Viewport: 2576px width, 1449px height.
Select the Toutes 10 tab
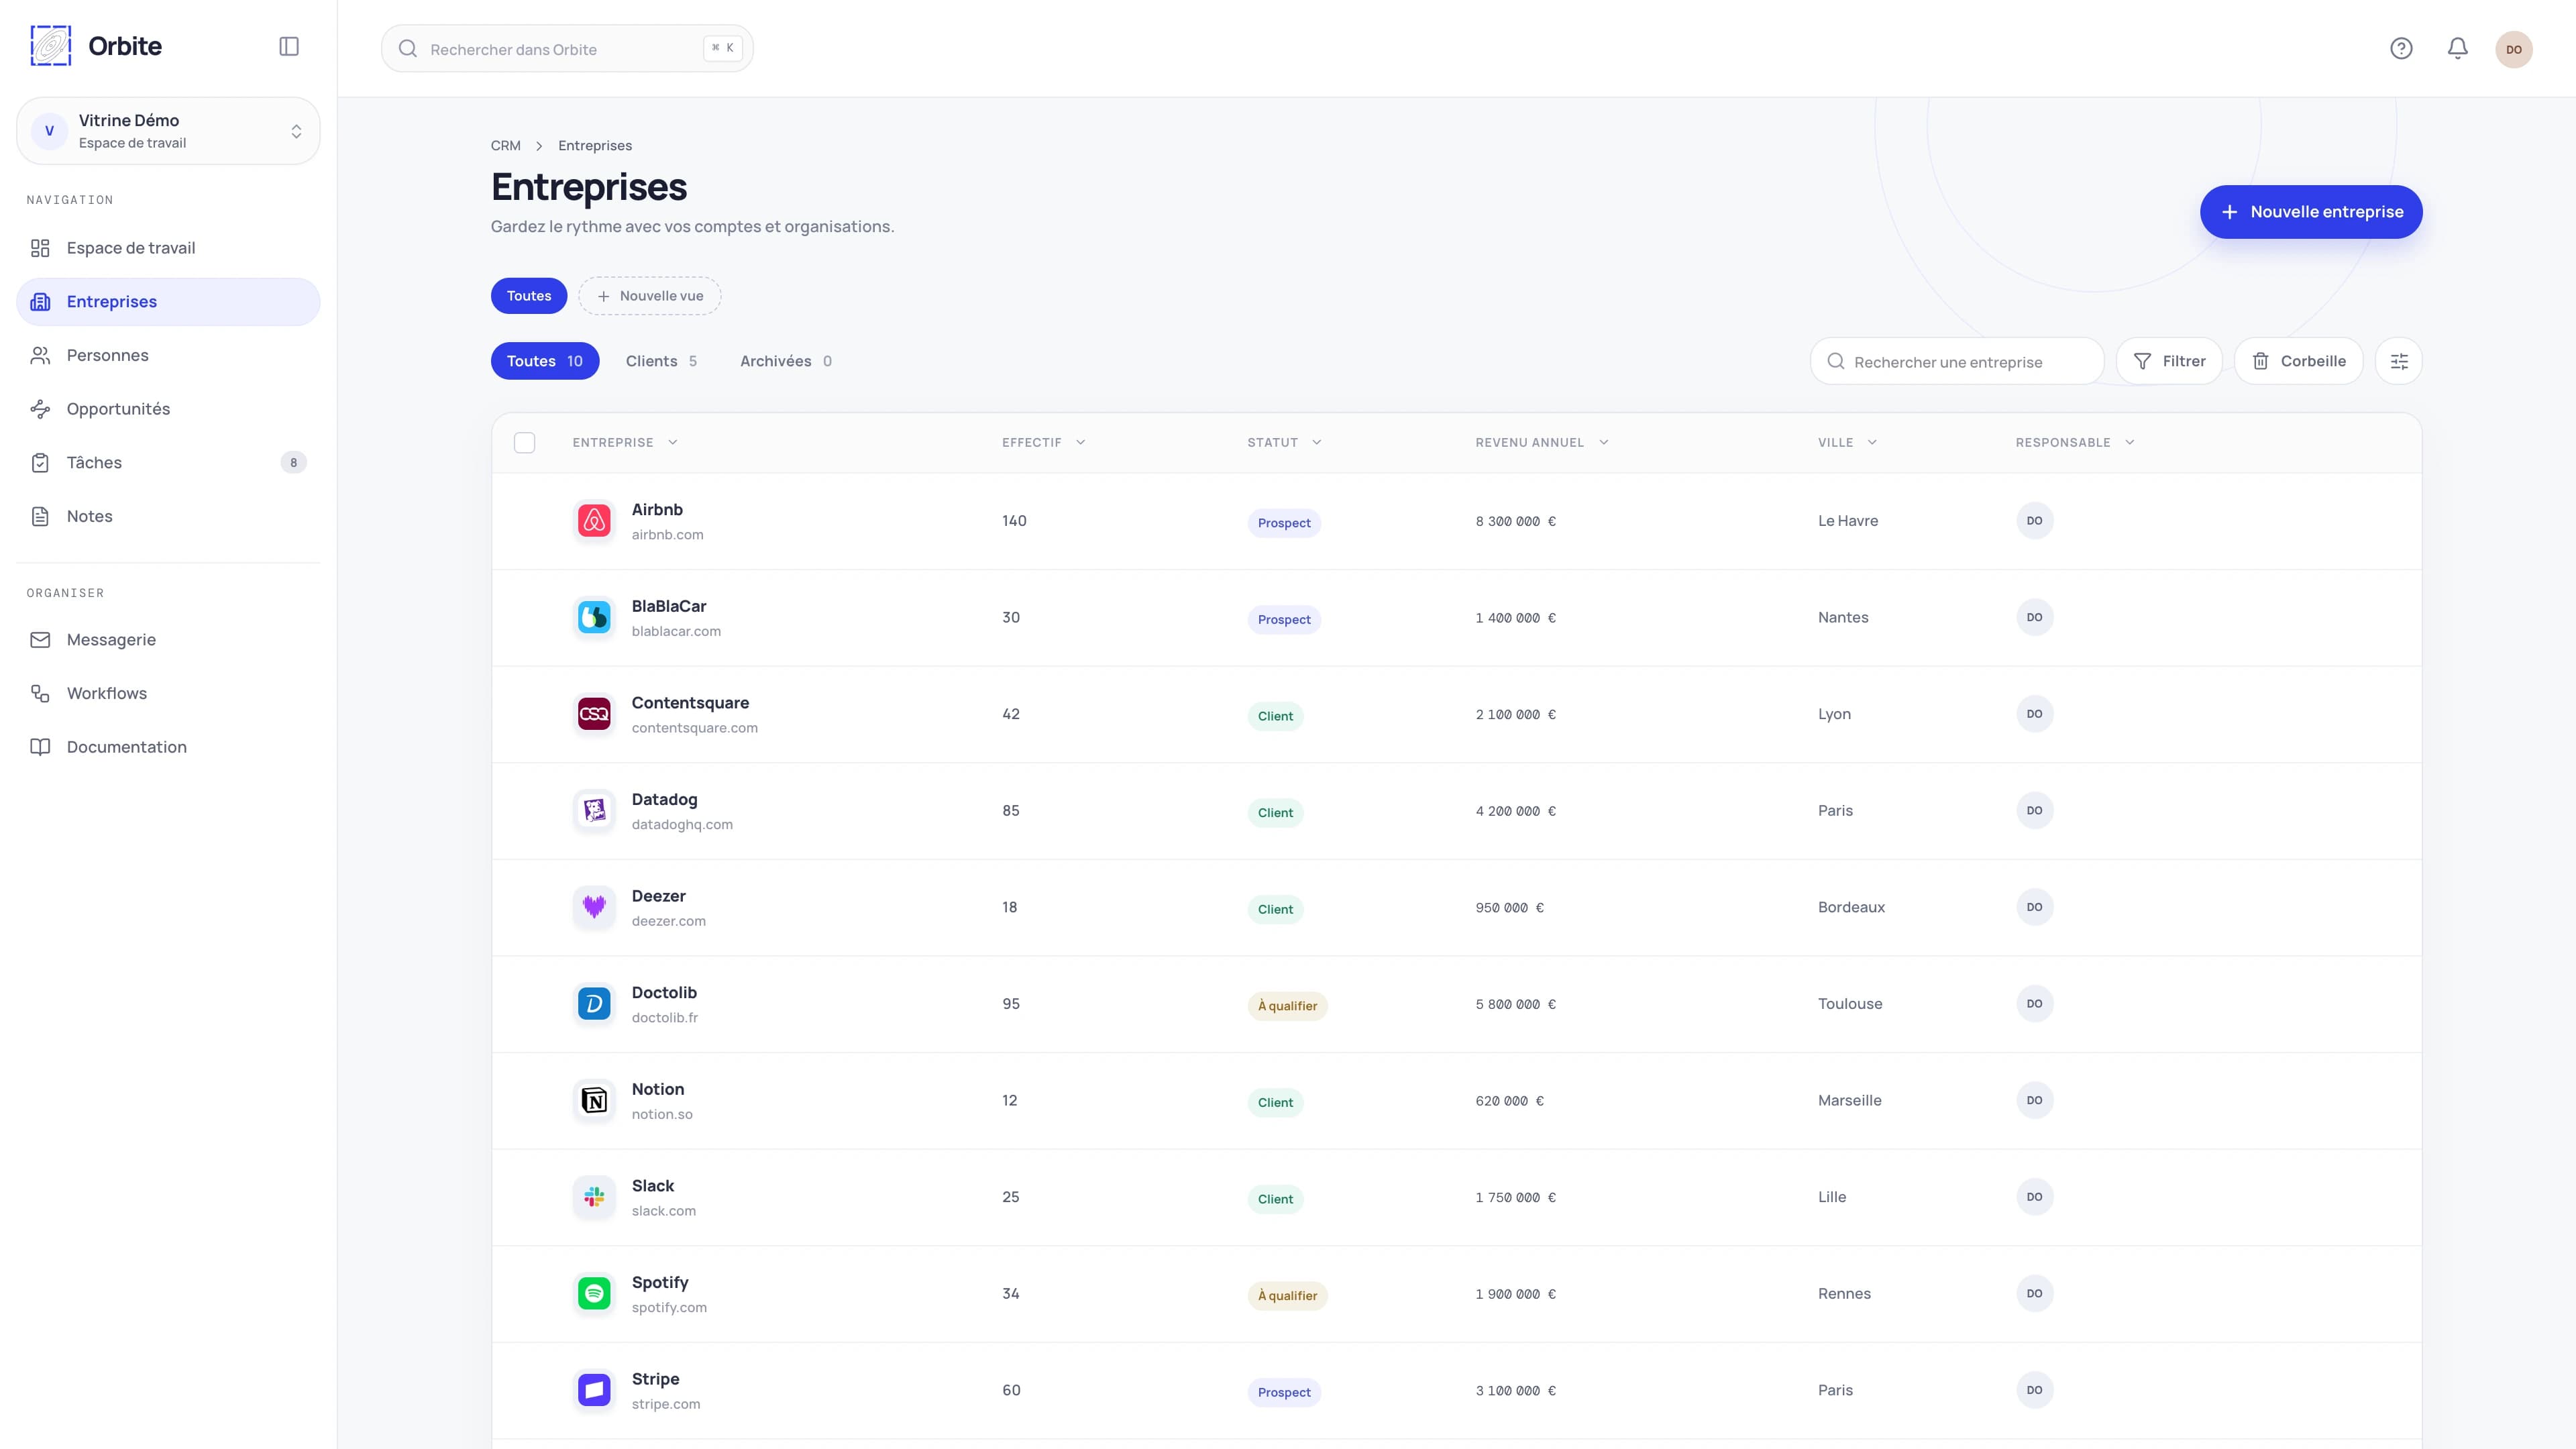click(544, 361)
